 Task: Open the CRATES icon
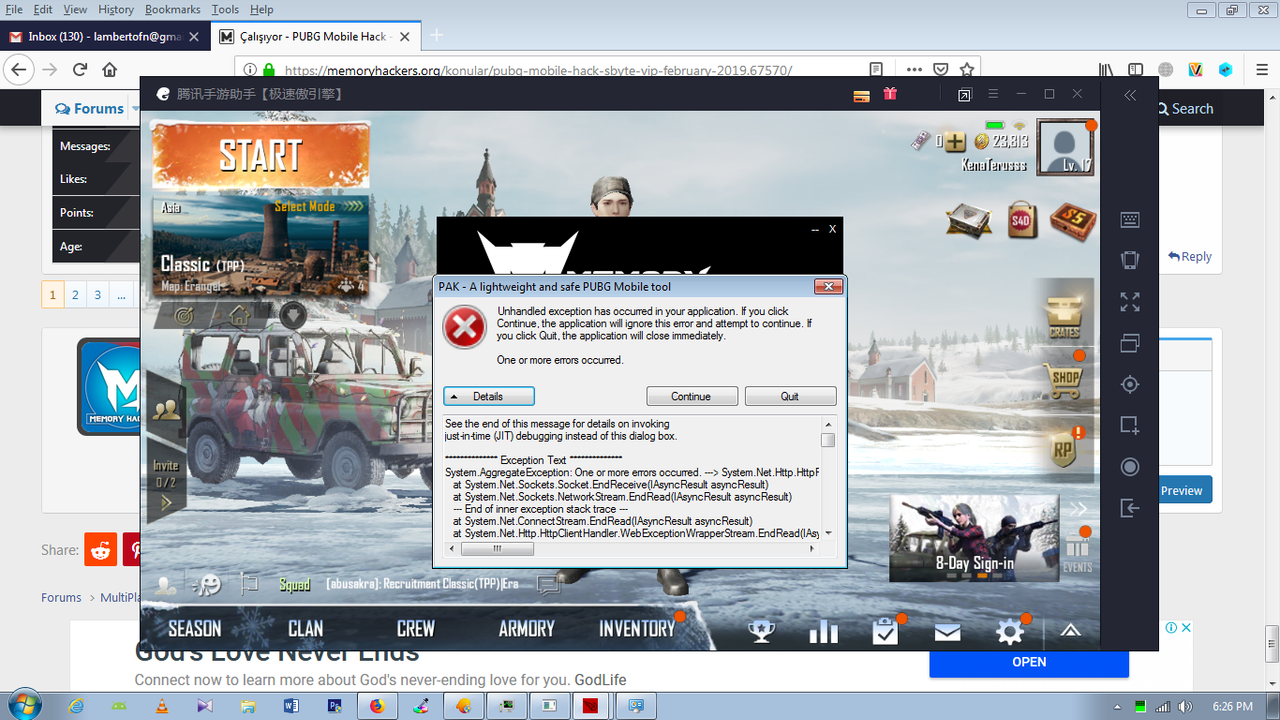[1064, 318]
